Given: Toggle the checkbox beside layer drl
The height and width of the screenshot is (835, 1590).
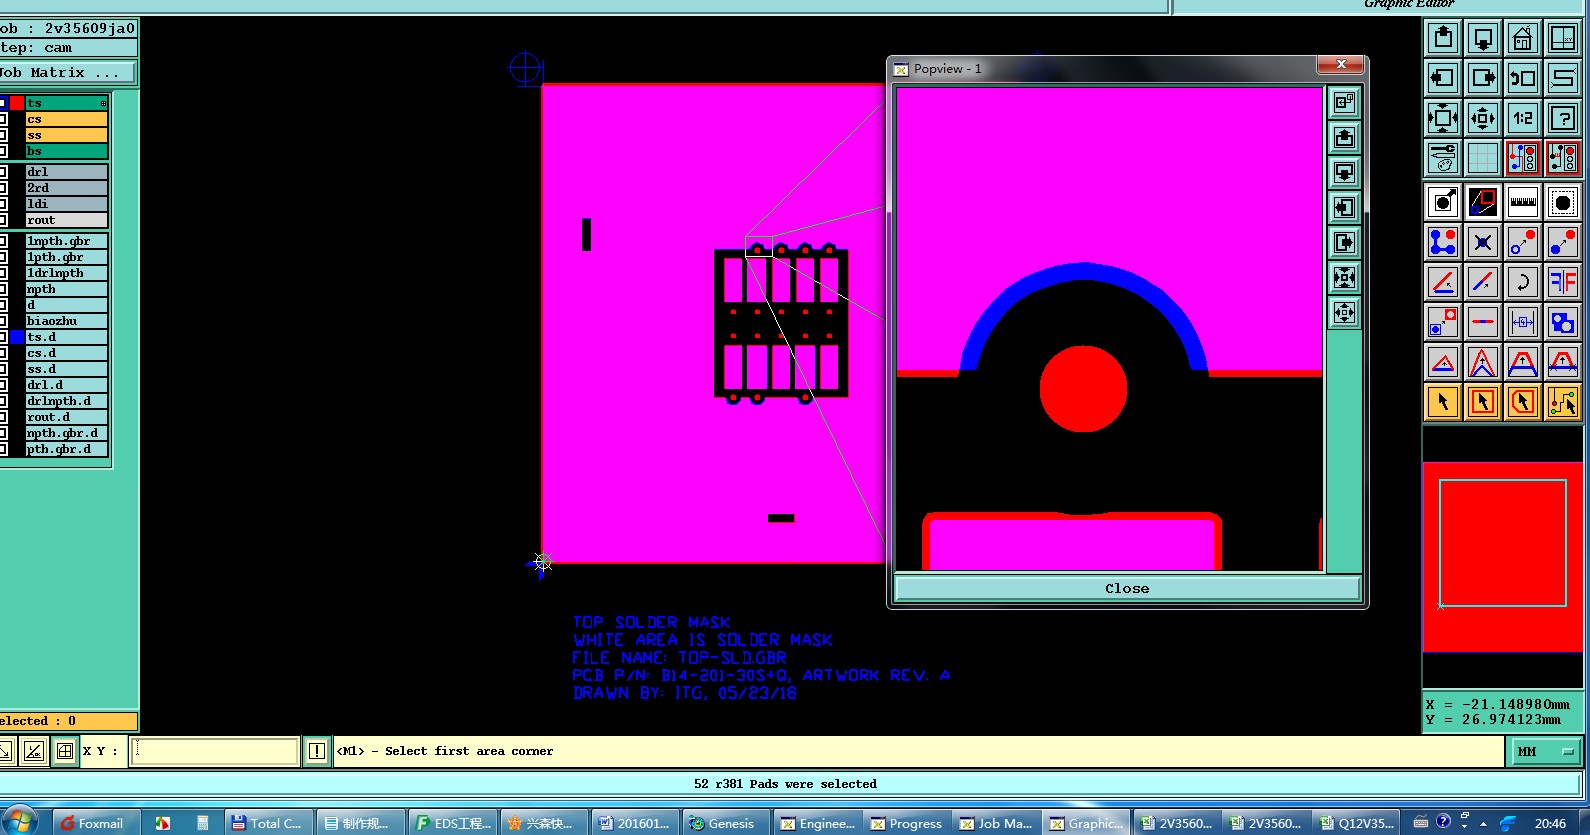Looking at the screenshot, I should (3, 172).
